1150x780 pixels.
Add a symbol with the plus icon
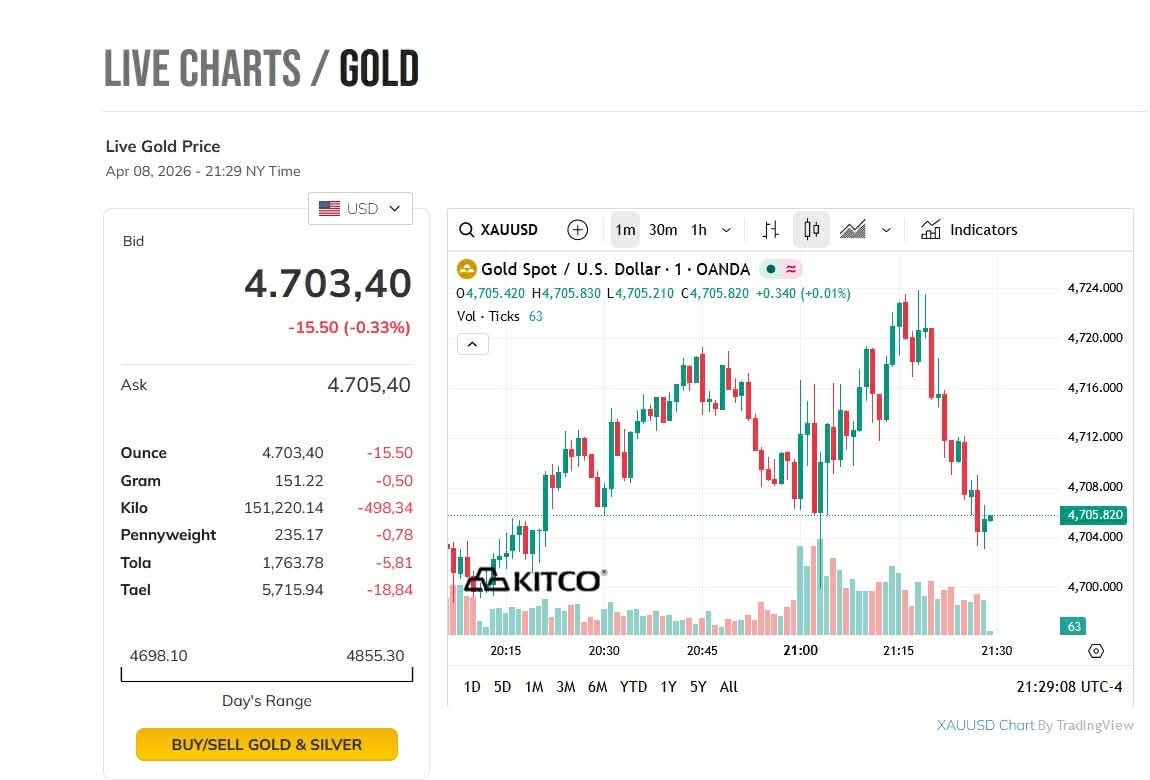click(x=577, y=230)
